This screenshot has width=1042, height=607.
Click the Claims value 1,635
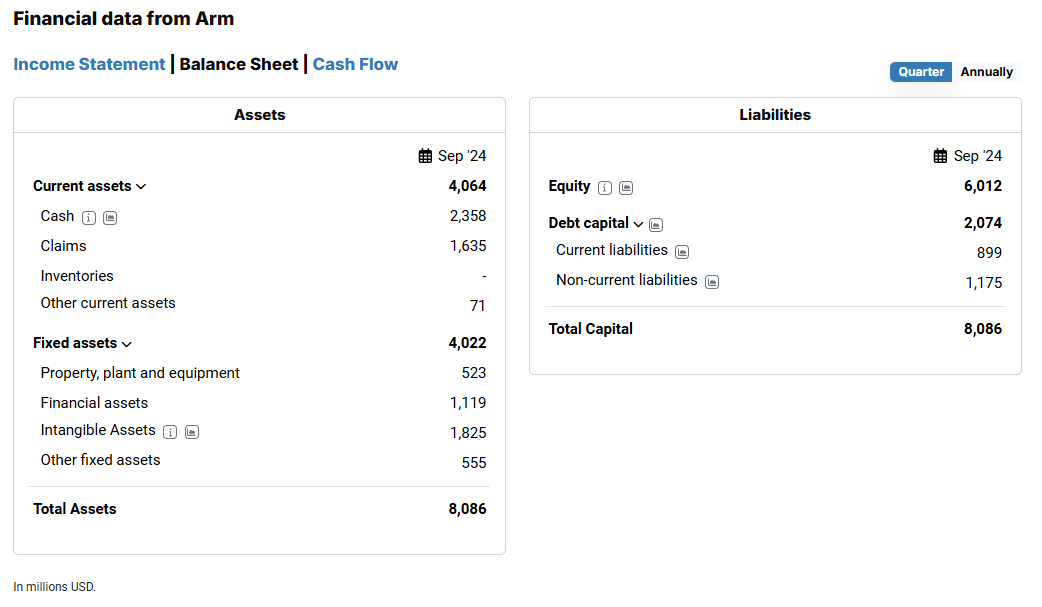click(468, 246)
